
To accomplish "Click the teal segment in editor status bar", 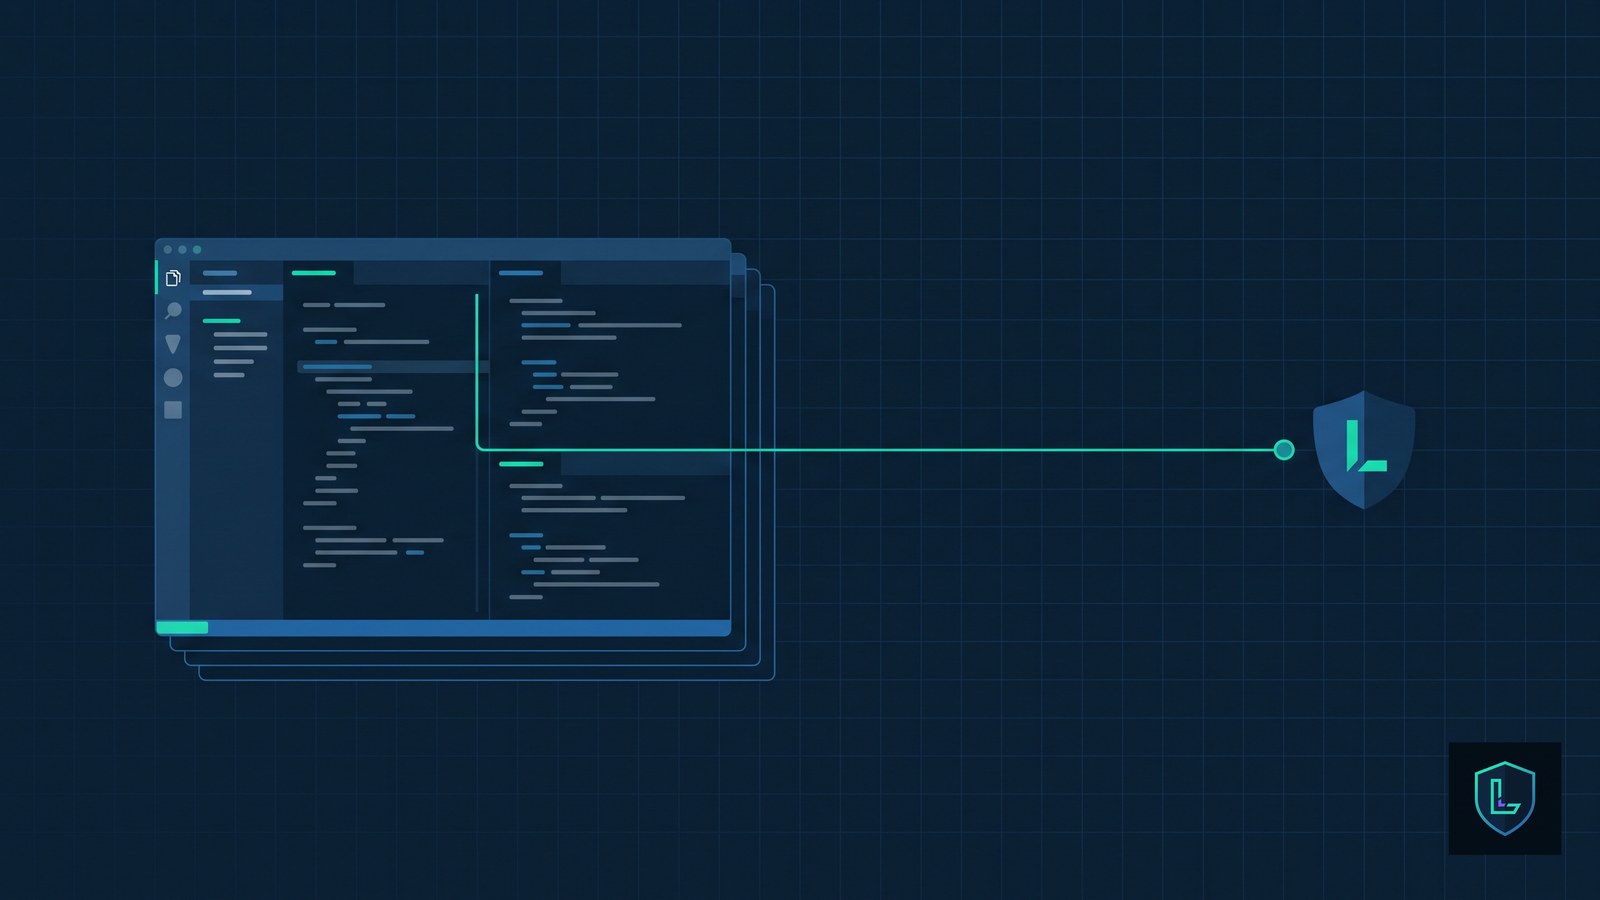I will 182,628.
